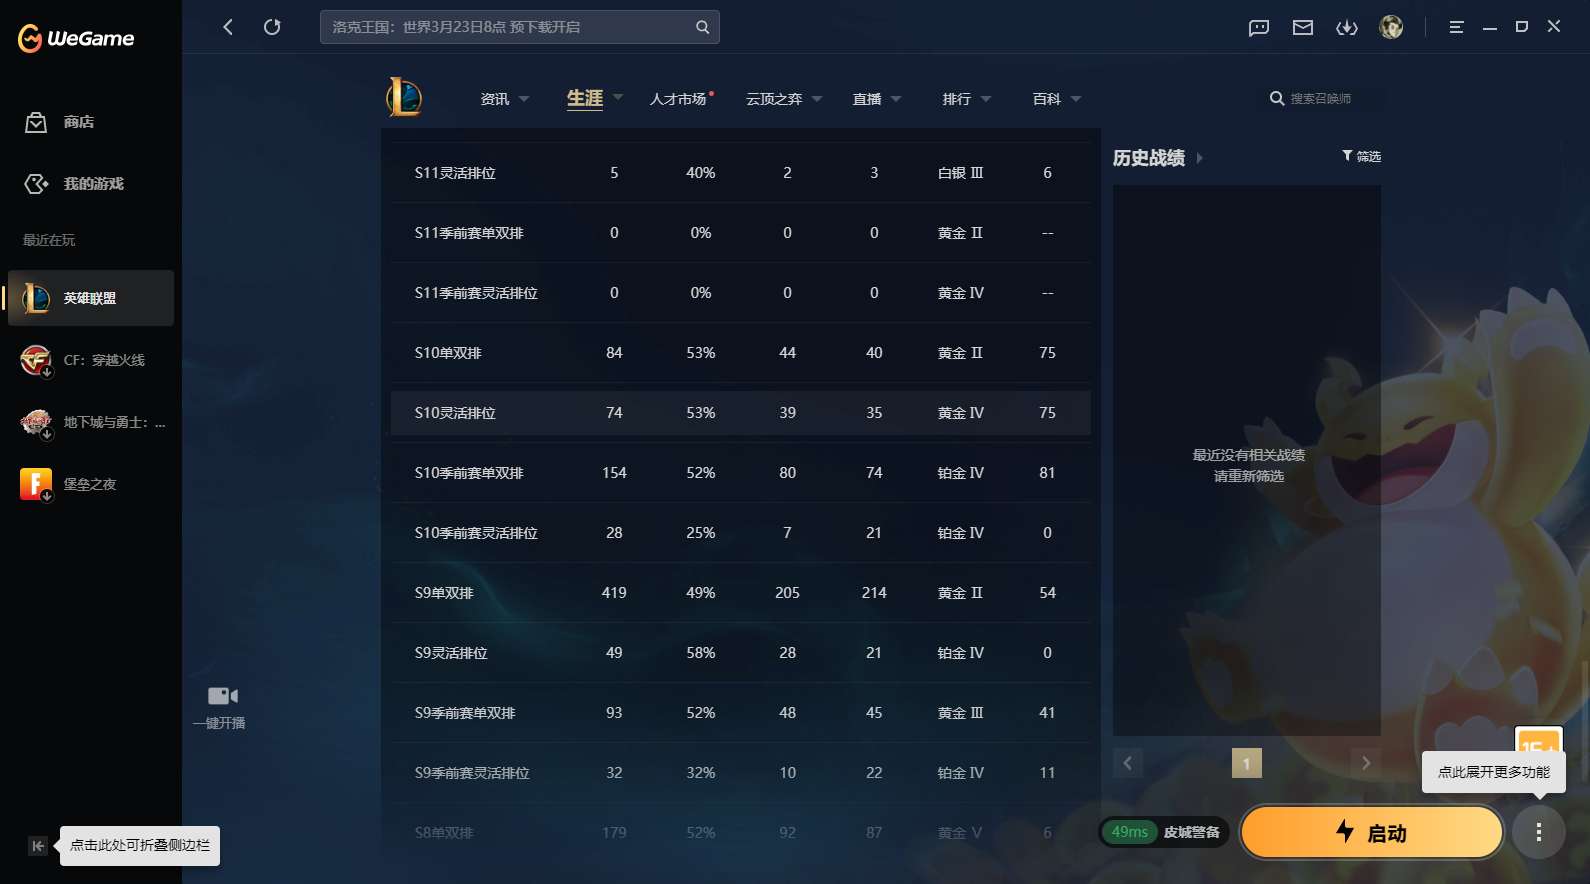The width and height of the screenshot is (1590, 884).
Task: Go back with the left arrow icon
Action: (228, 27)
